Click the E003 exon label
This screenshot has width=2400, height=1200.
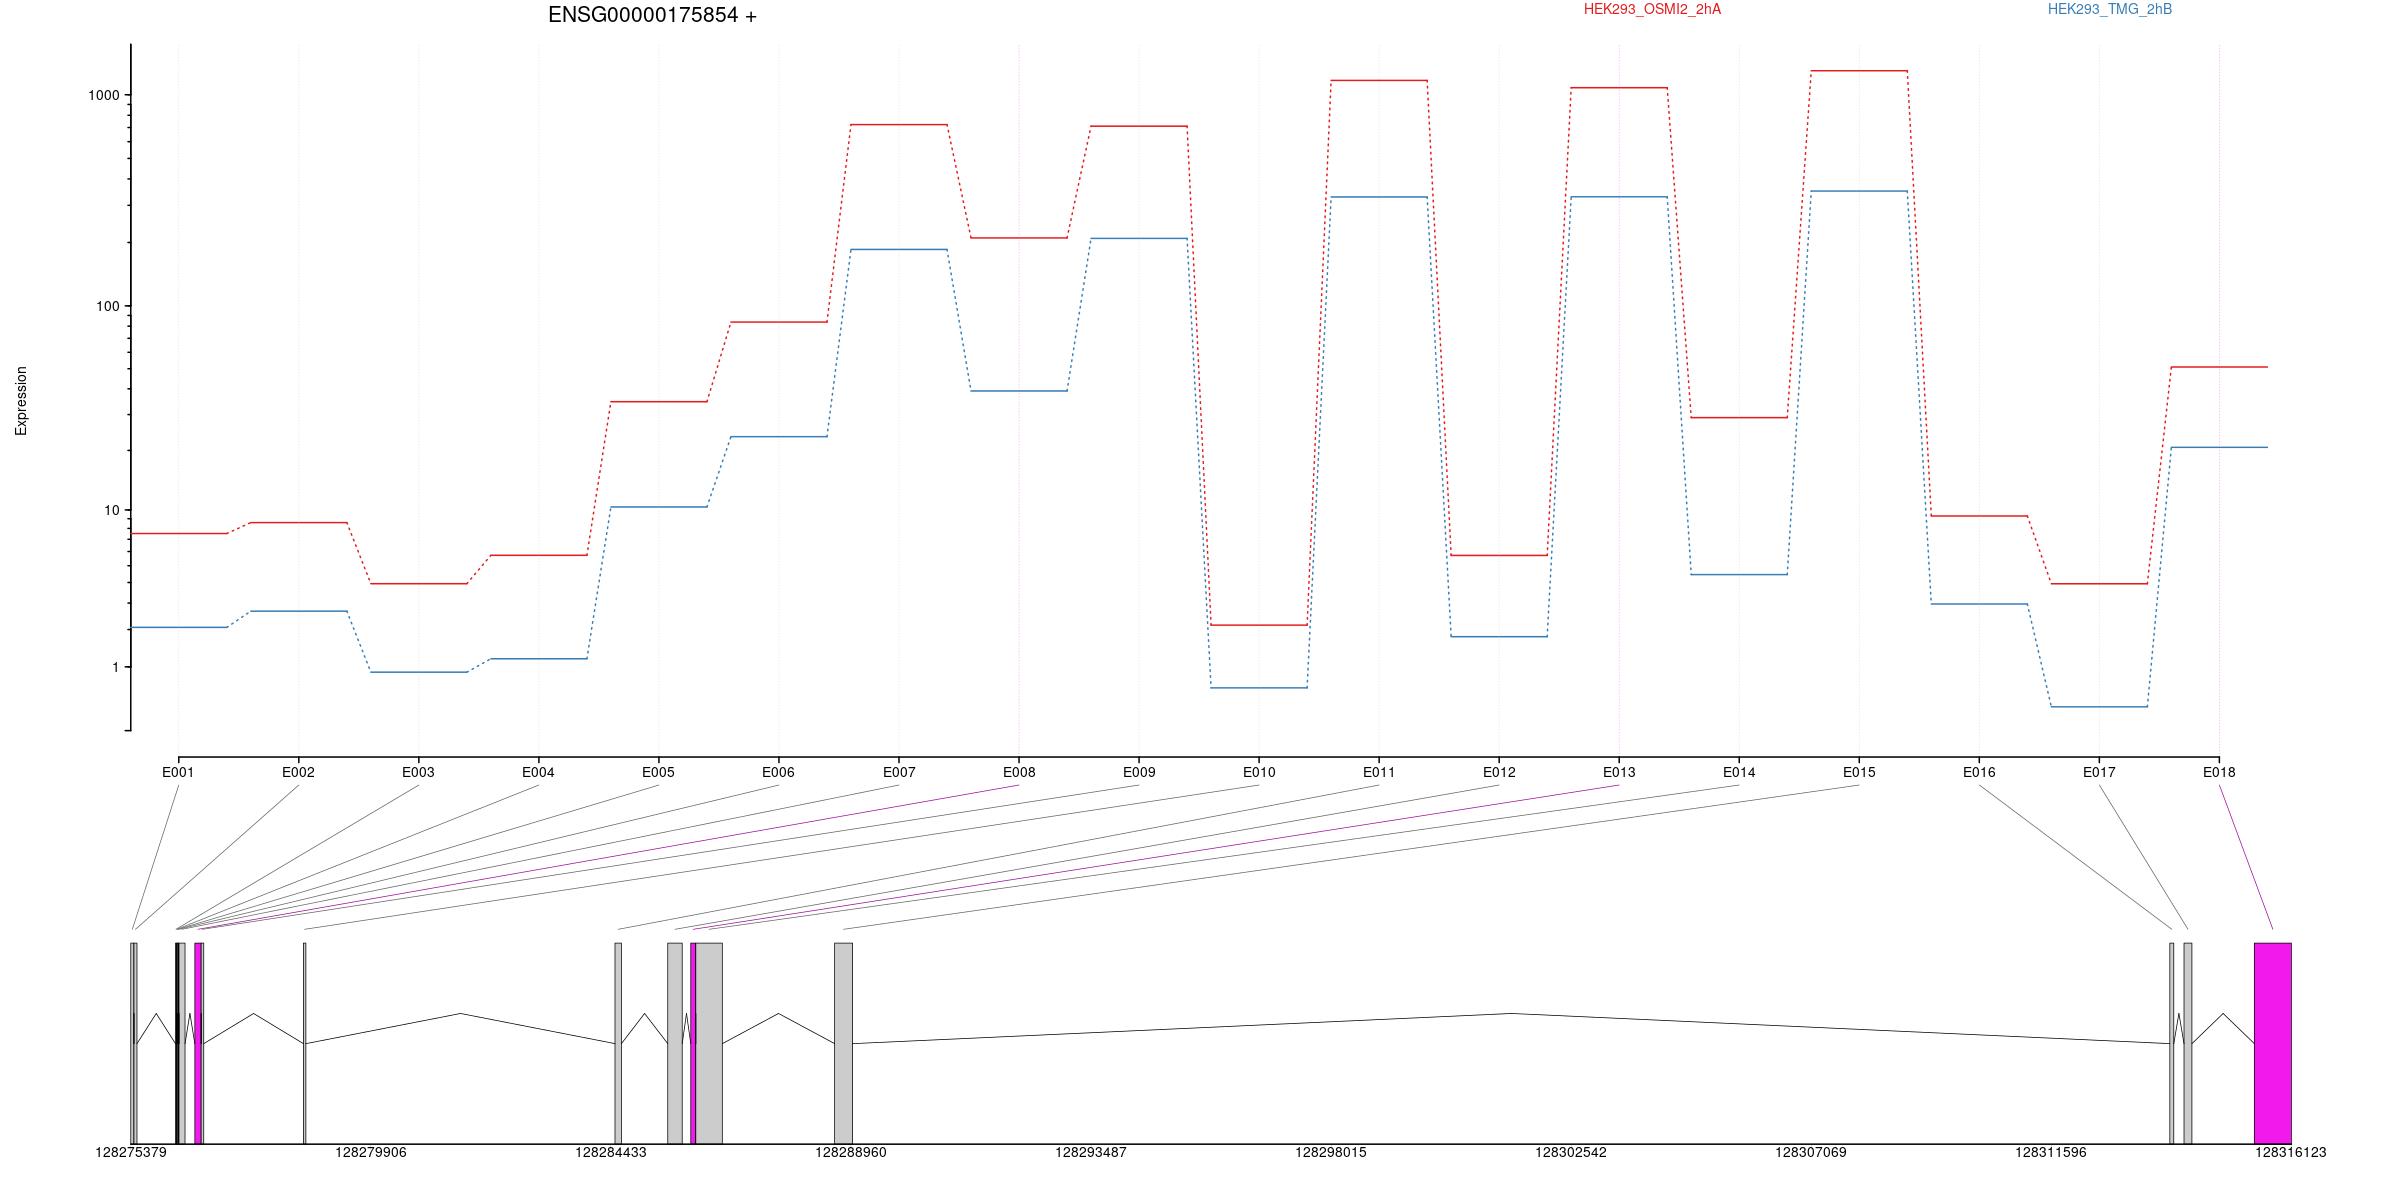418,772
